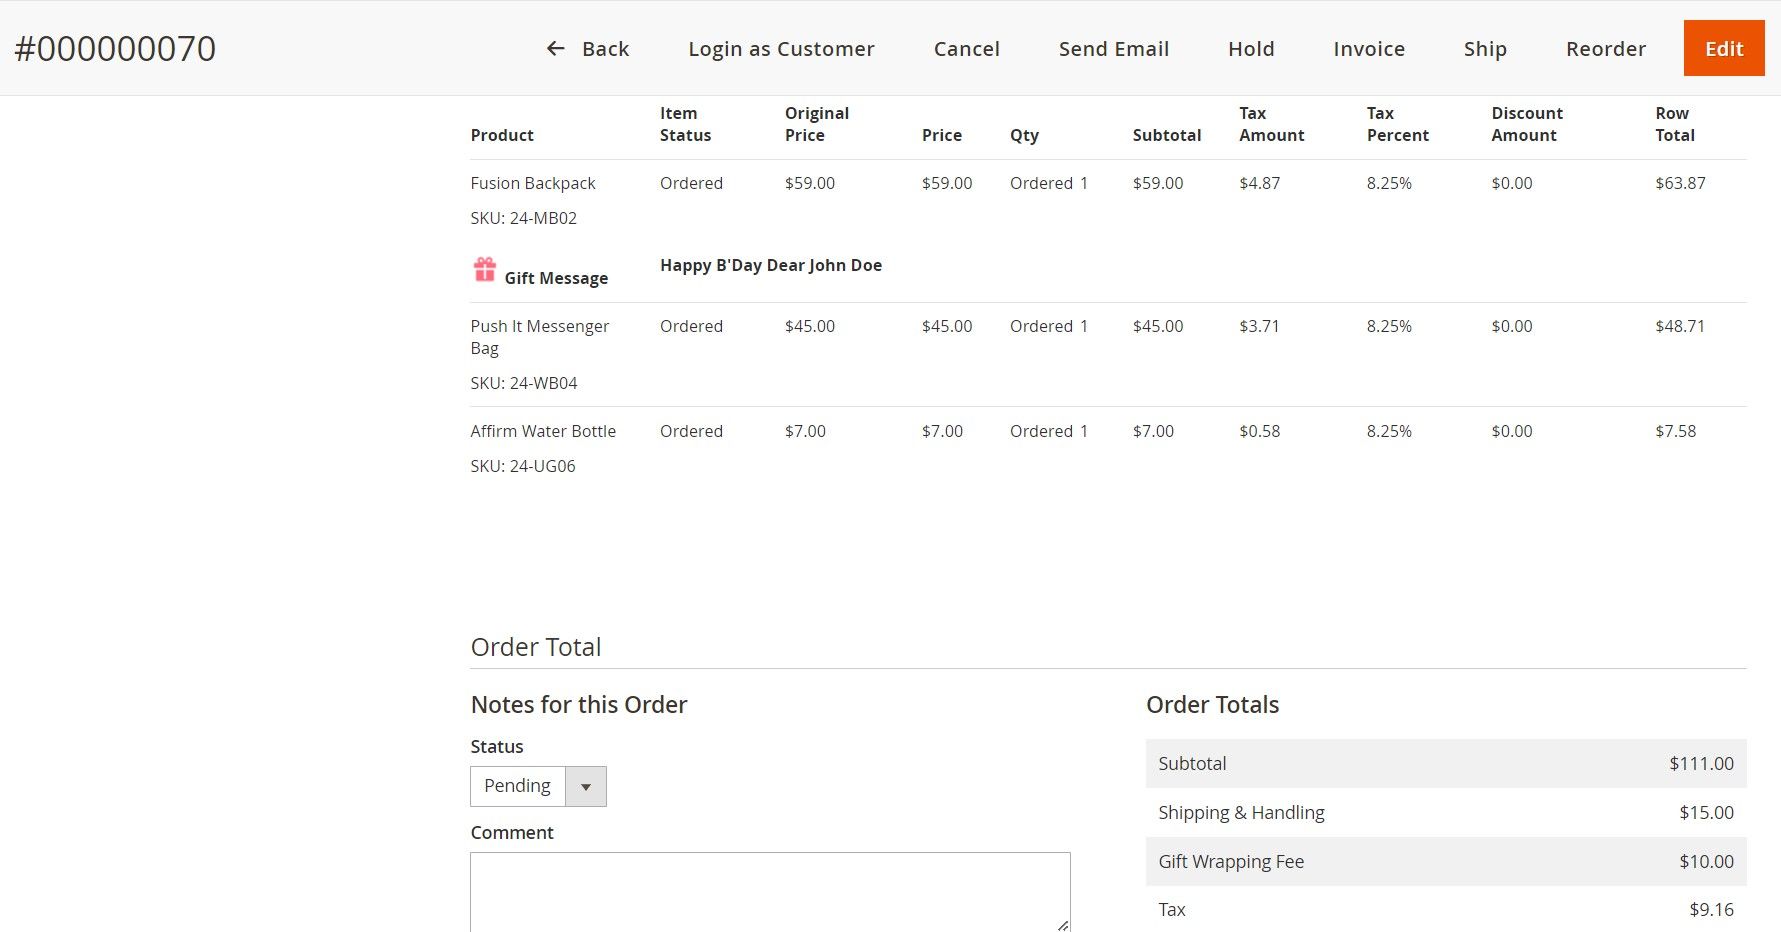Click the Edit button

click(x=1723, y=47)
